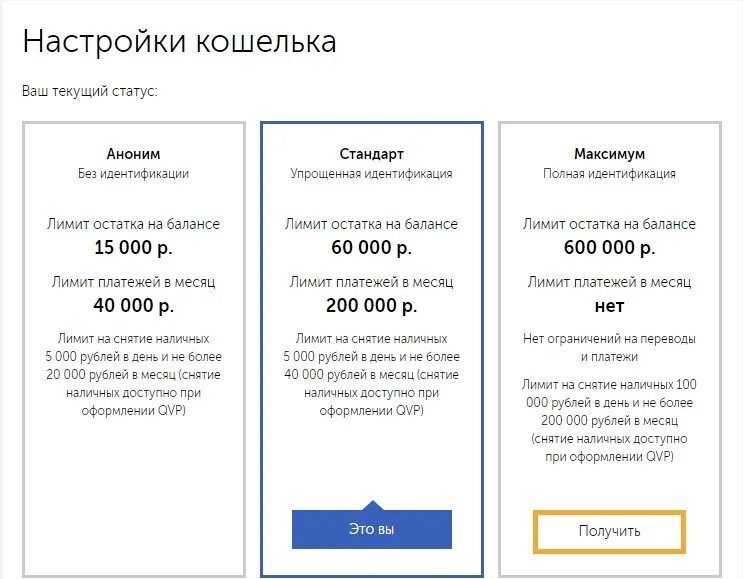Click cash withdrawal text in Стандарт card
Screen dimensions: 743x579
[372, 374]
